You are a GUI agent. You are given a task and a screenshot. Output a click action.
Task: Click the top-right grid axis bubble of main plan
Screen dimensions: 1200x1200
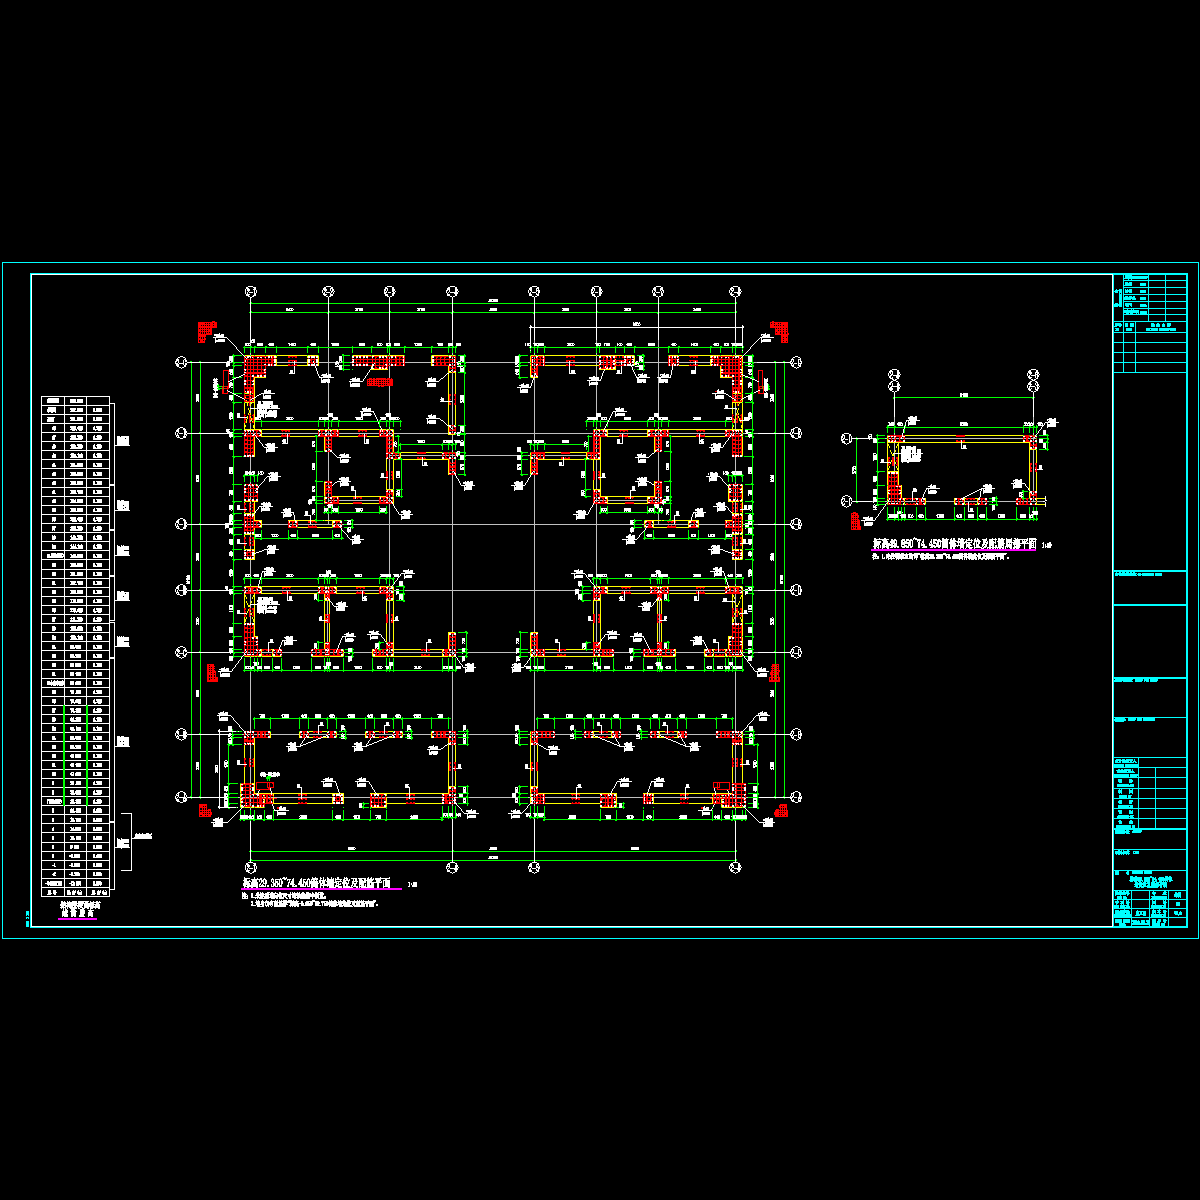click(736, 290)
